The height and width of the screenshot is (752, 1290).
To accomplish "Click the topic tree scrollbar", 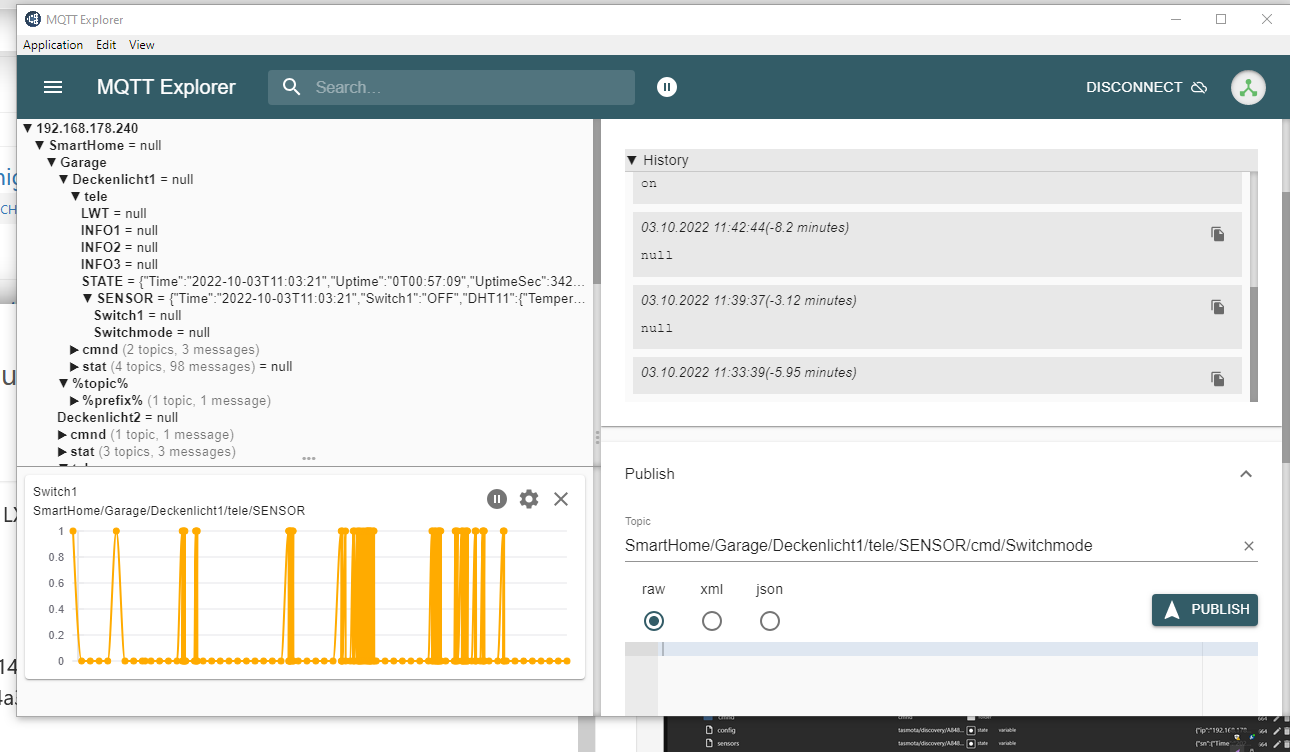I will (597, 202).
